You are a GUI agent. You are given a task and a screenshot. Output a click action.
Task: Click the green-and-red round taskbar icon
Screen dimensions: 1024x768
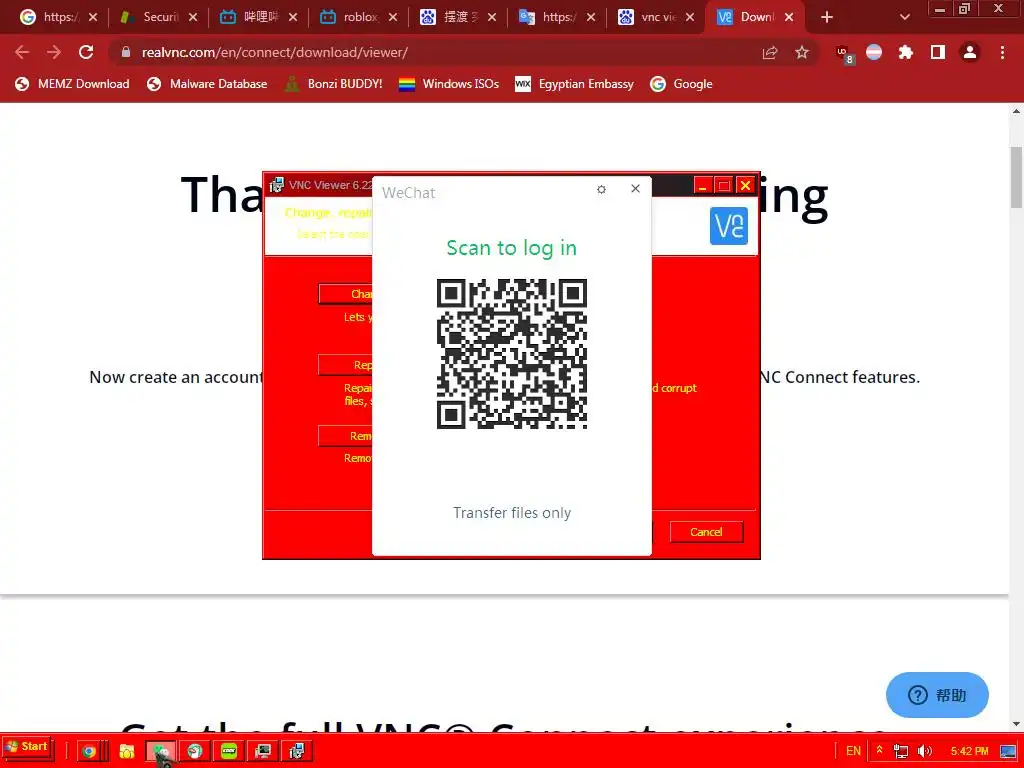[195, 751]
